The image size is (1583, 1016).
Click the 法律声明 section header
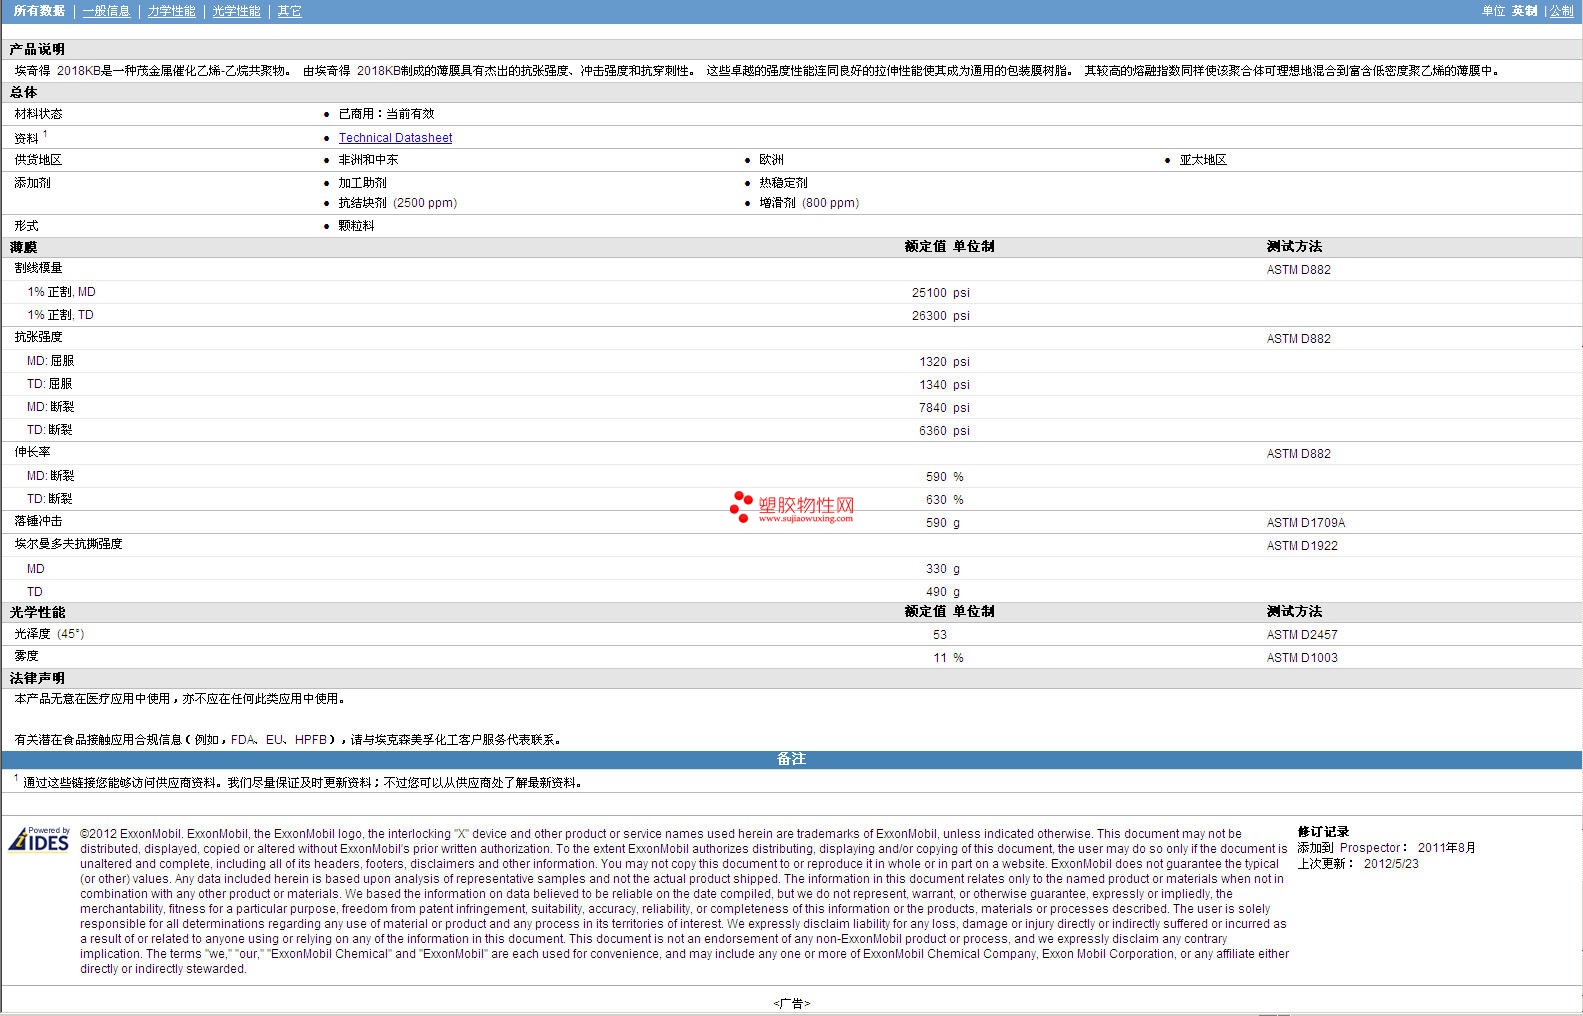click(37, 678)
